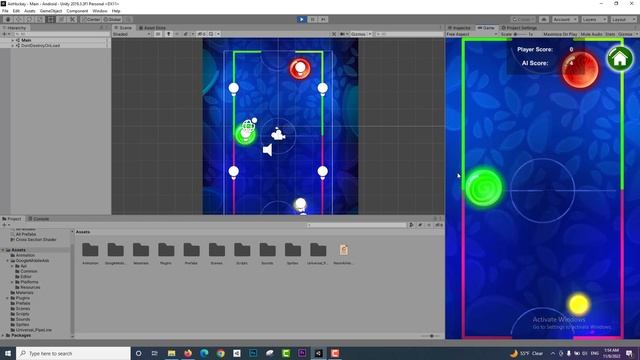Select the audio source speaker gizmo

click(x=267, y=150)
